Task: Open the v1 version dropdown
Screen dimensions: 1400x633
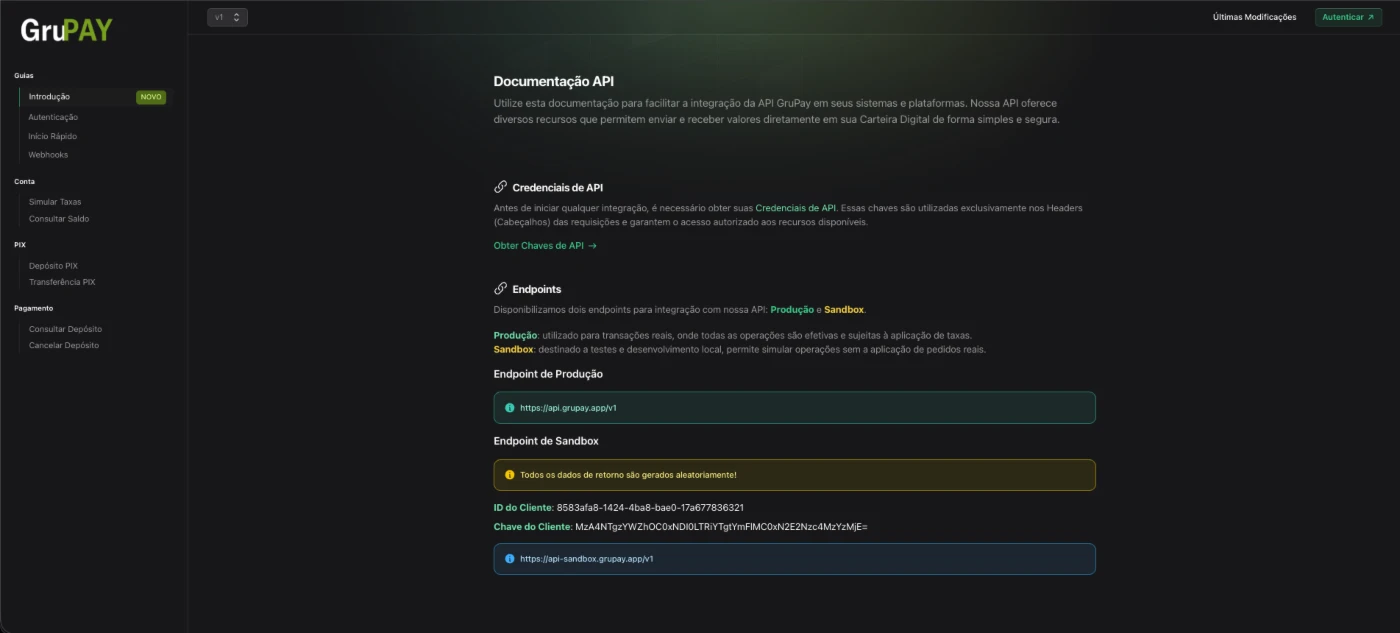Action: point(227,17)
